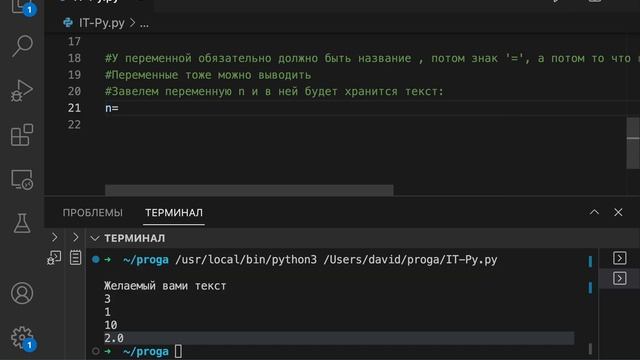Switch to the ПРОБЛЕМЫ panel tab
The width and height of the screenshot is (640, 360).
[93, 213]
